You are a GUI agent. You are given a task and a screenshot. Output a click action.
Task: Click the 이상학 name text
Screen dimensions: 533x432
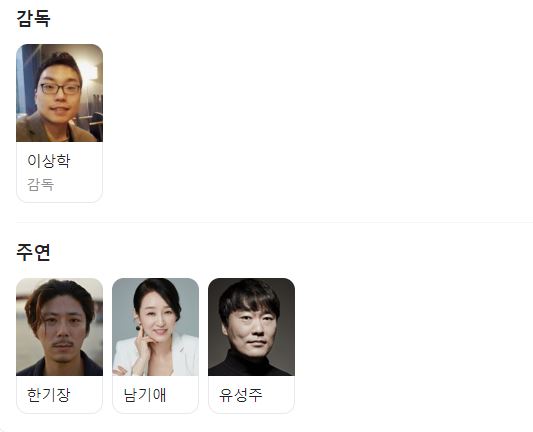49,161
